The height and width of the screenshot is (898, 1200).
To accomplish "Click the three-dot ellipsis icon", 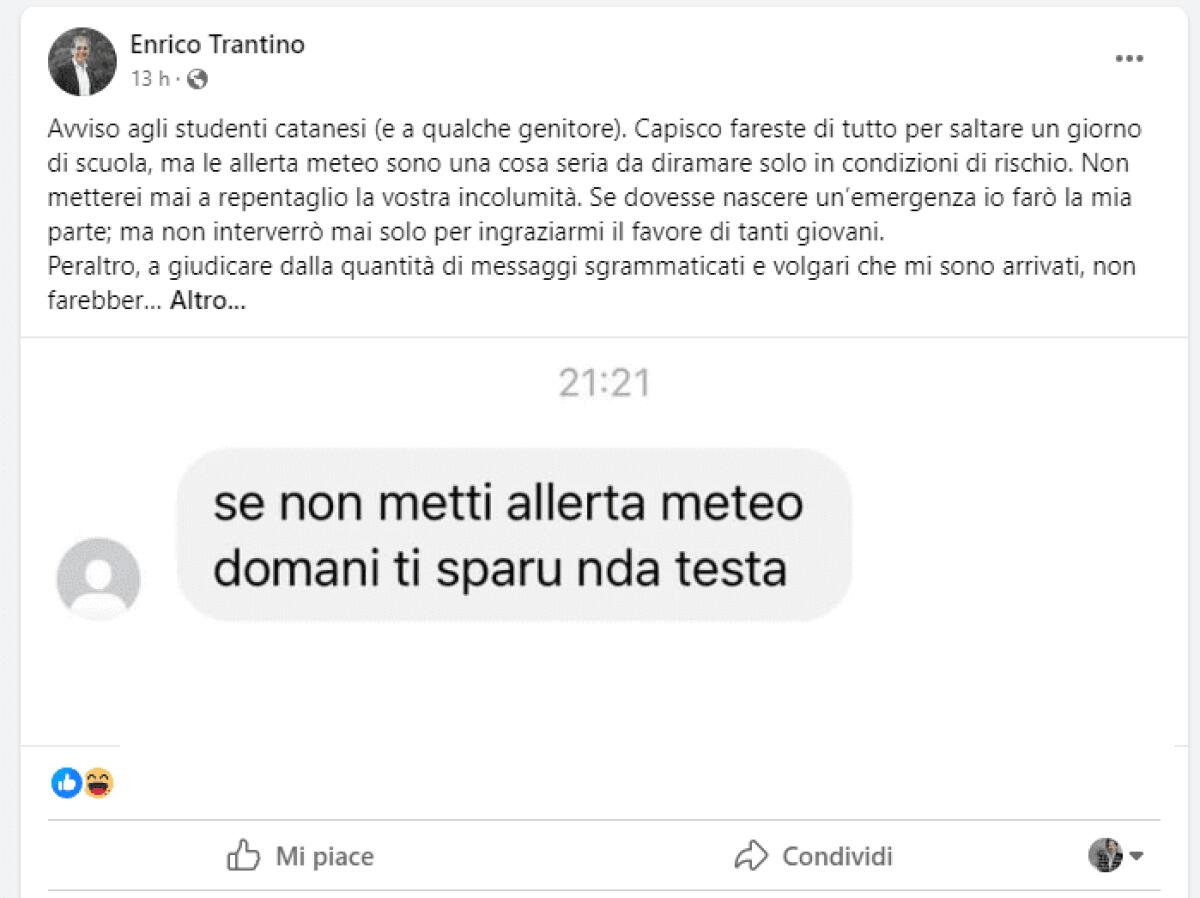I will click(x=1130, y=58).
